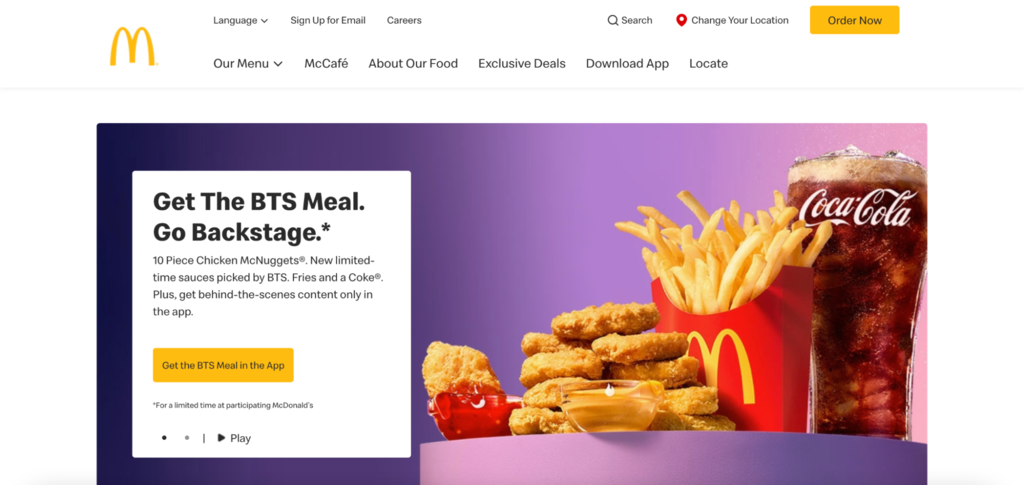Click the Locate nav link

point(709,63)
